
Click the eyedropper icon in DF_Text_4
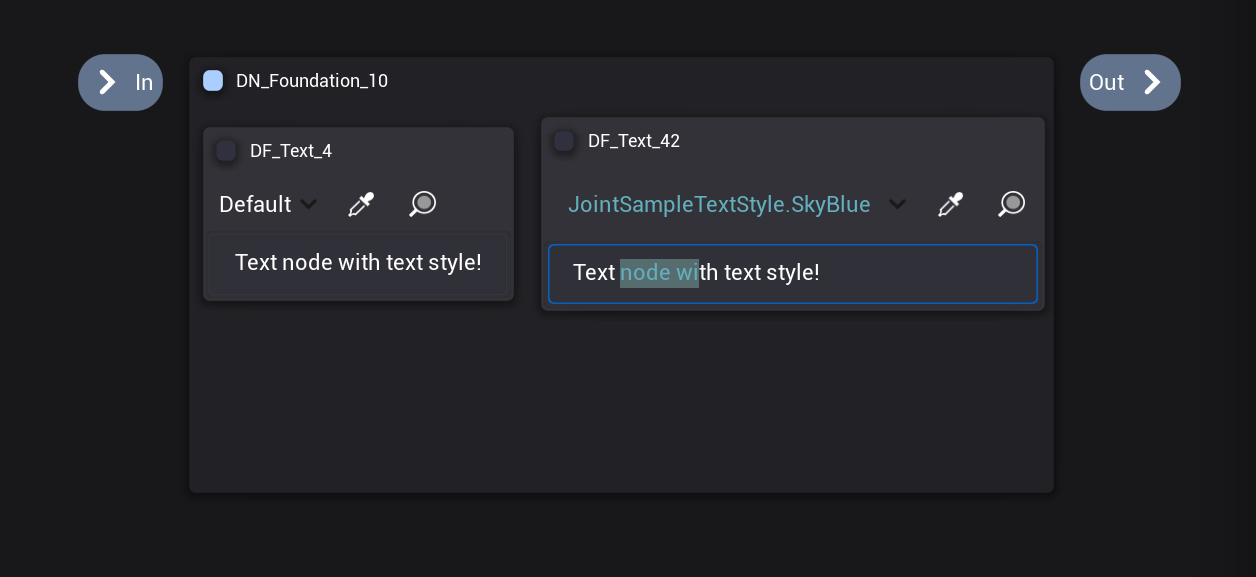coord(361,204)
